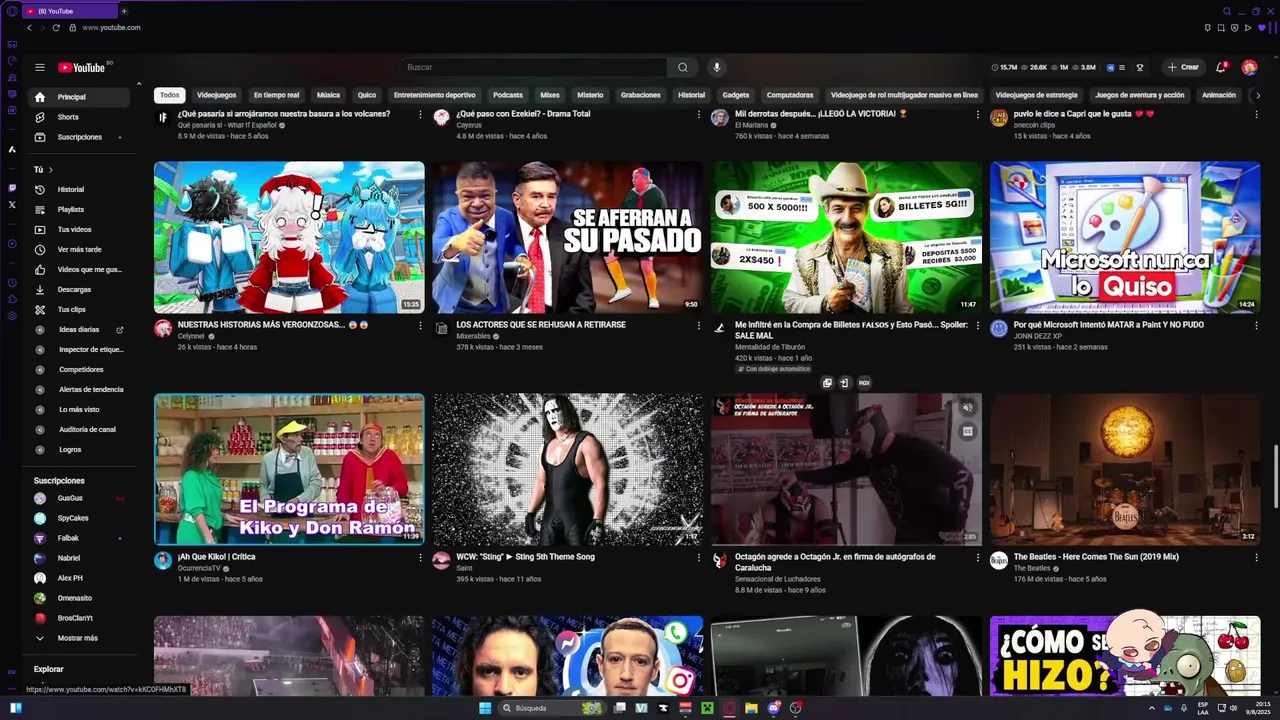
Task: Show more category chips with right arrow
Action: point(1256,95)
